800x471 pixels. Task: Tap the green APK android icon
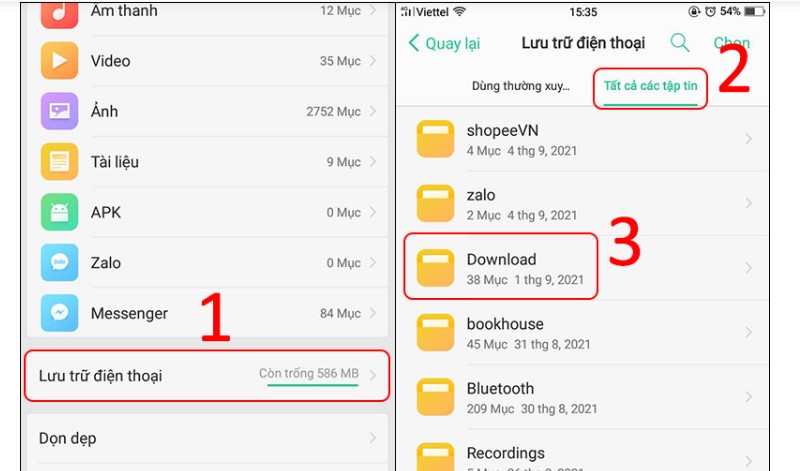60,212
